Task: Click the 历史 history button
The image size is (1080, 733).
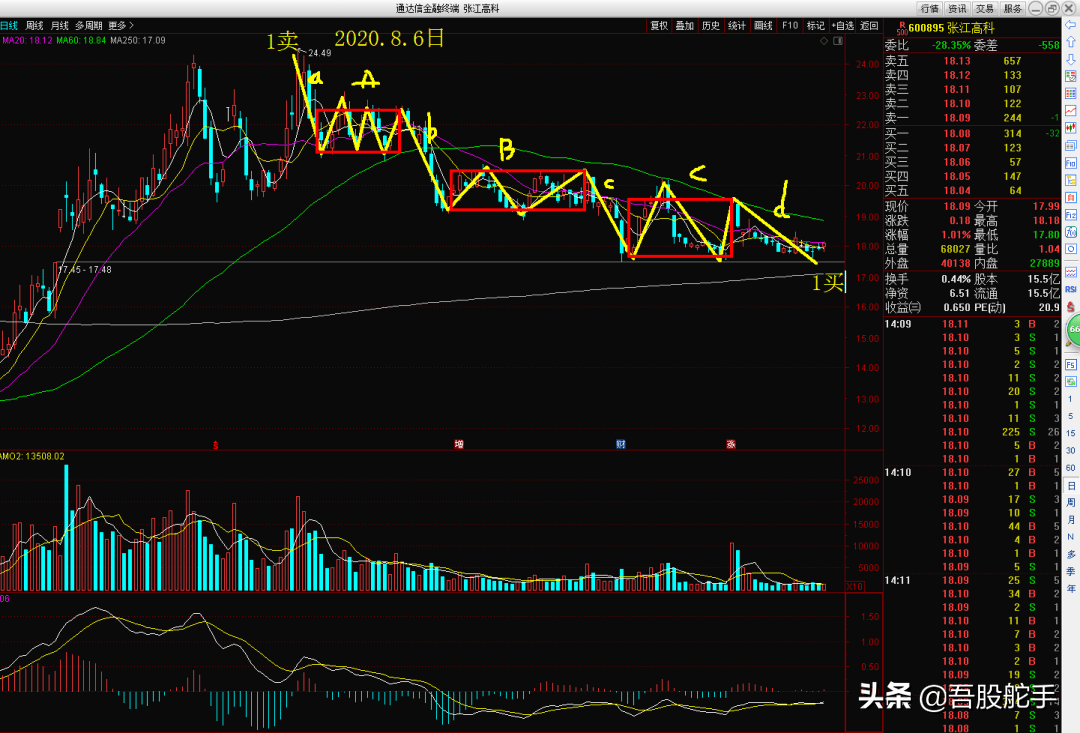Action: [711, 25]
